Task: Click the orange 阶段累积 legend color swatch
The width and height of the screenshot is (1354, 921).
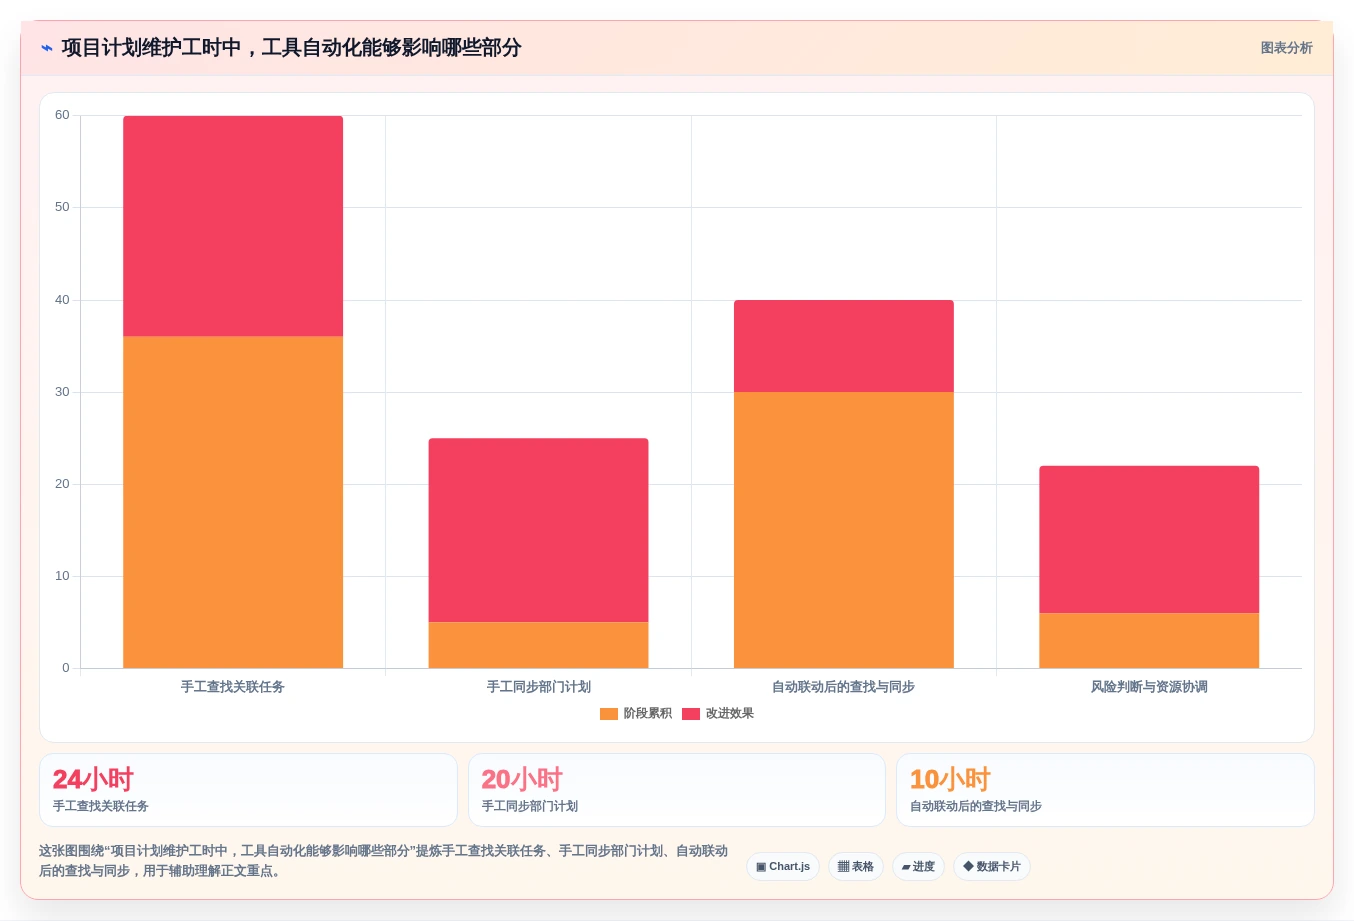Action: [x=609, y=714]
